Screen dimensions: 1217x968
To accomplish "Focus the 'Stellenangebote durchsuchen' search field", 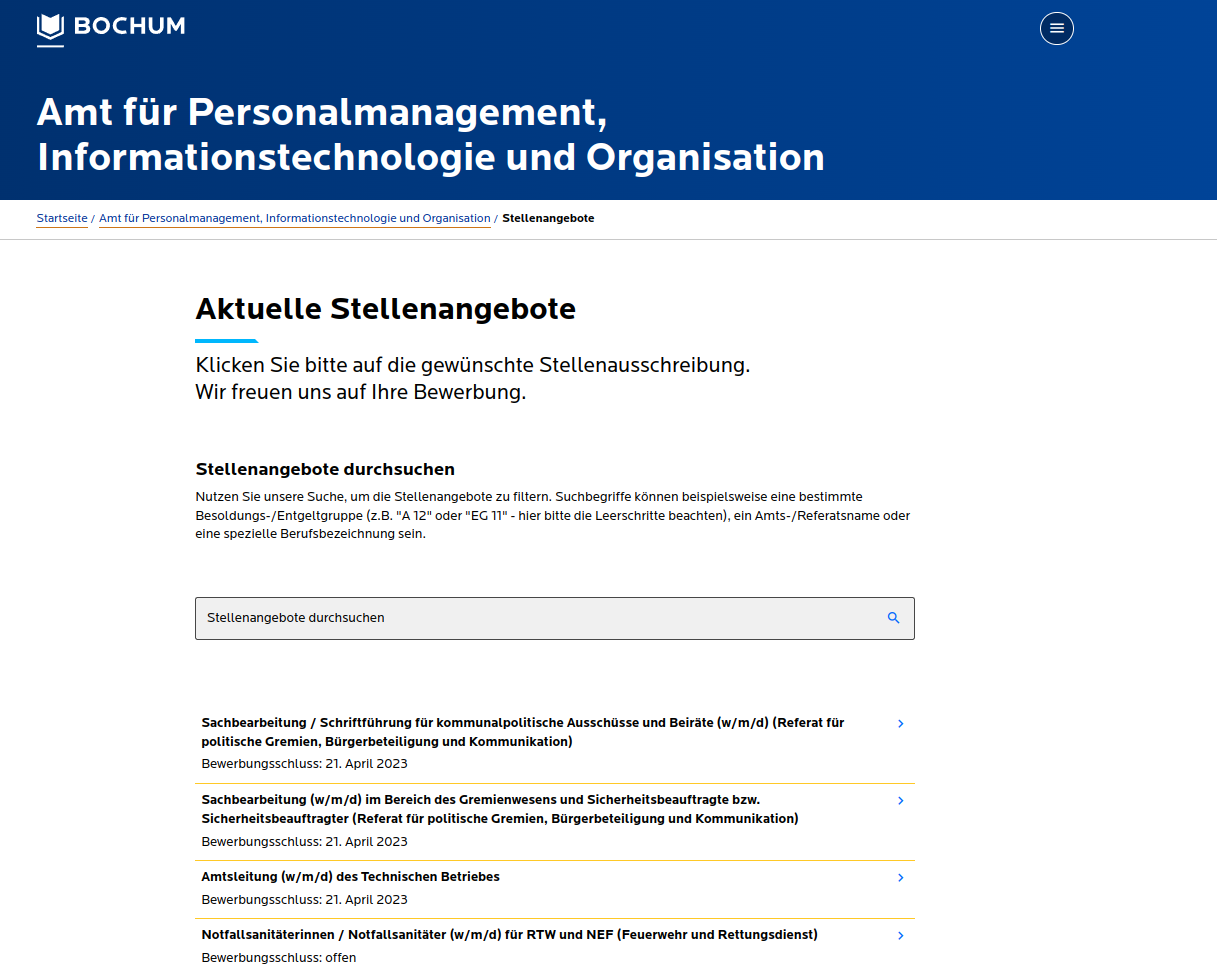I will [535, 618].
